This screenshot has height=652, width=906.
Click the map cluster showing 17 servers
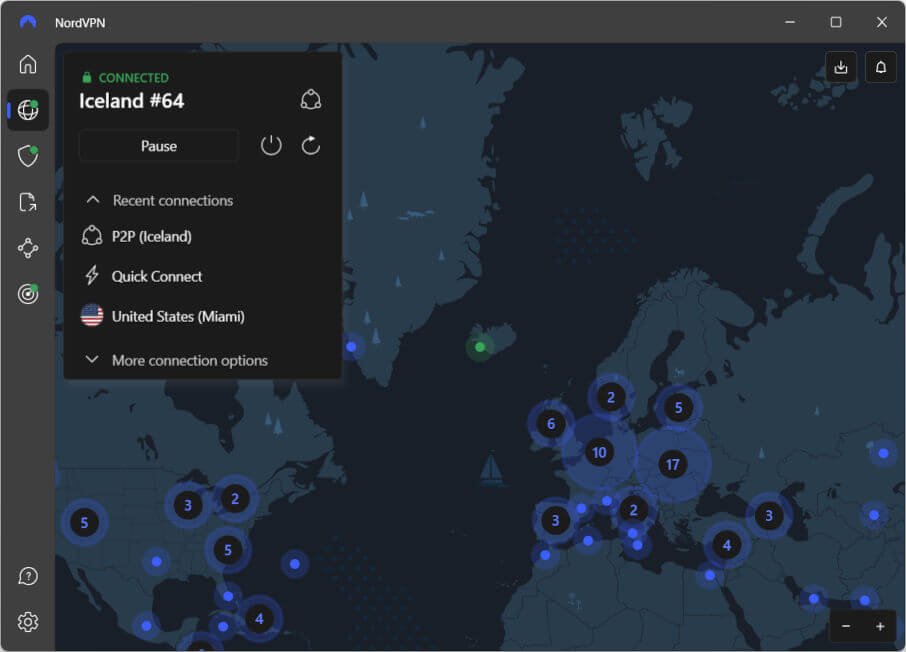tap(673, 464)
